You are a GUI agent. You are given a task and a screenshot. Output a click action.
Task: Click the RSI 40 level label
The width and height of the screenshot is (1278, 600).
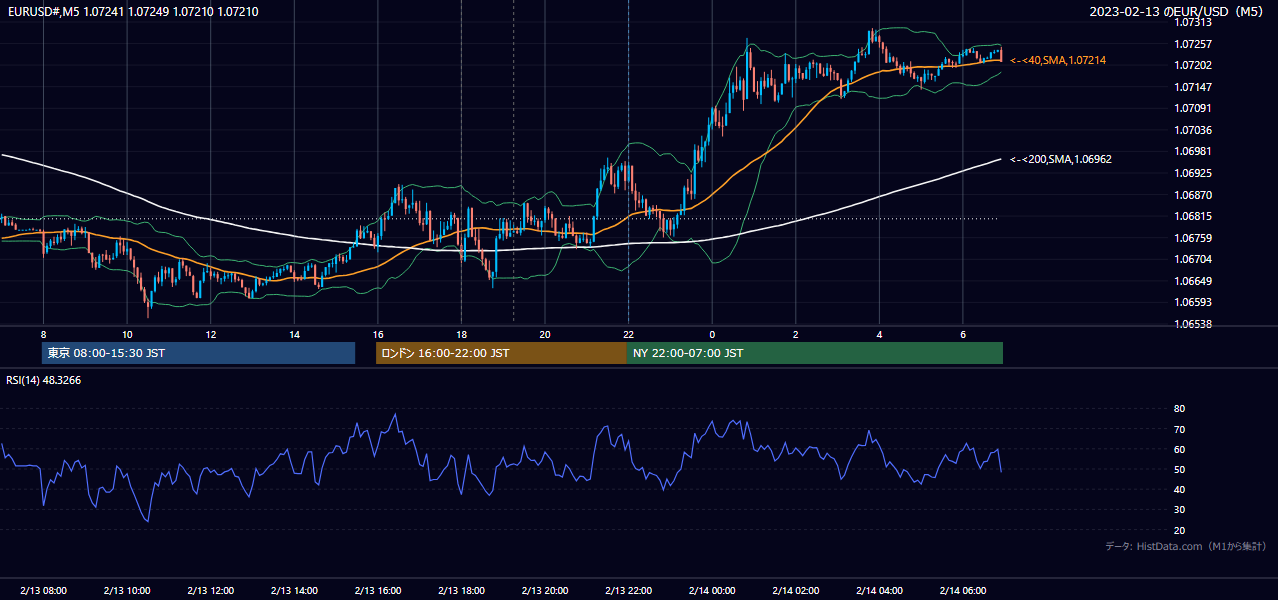1179,489
